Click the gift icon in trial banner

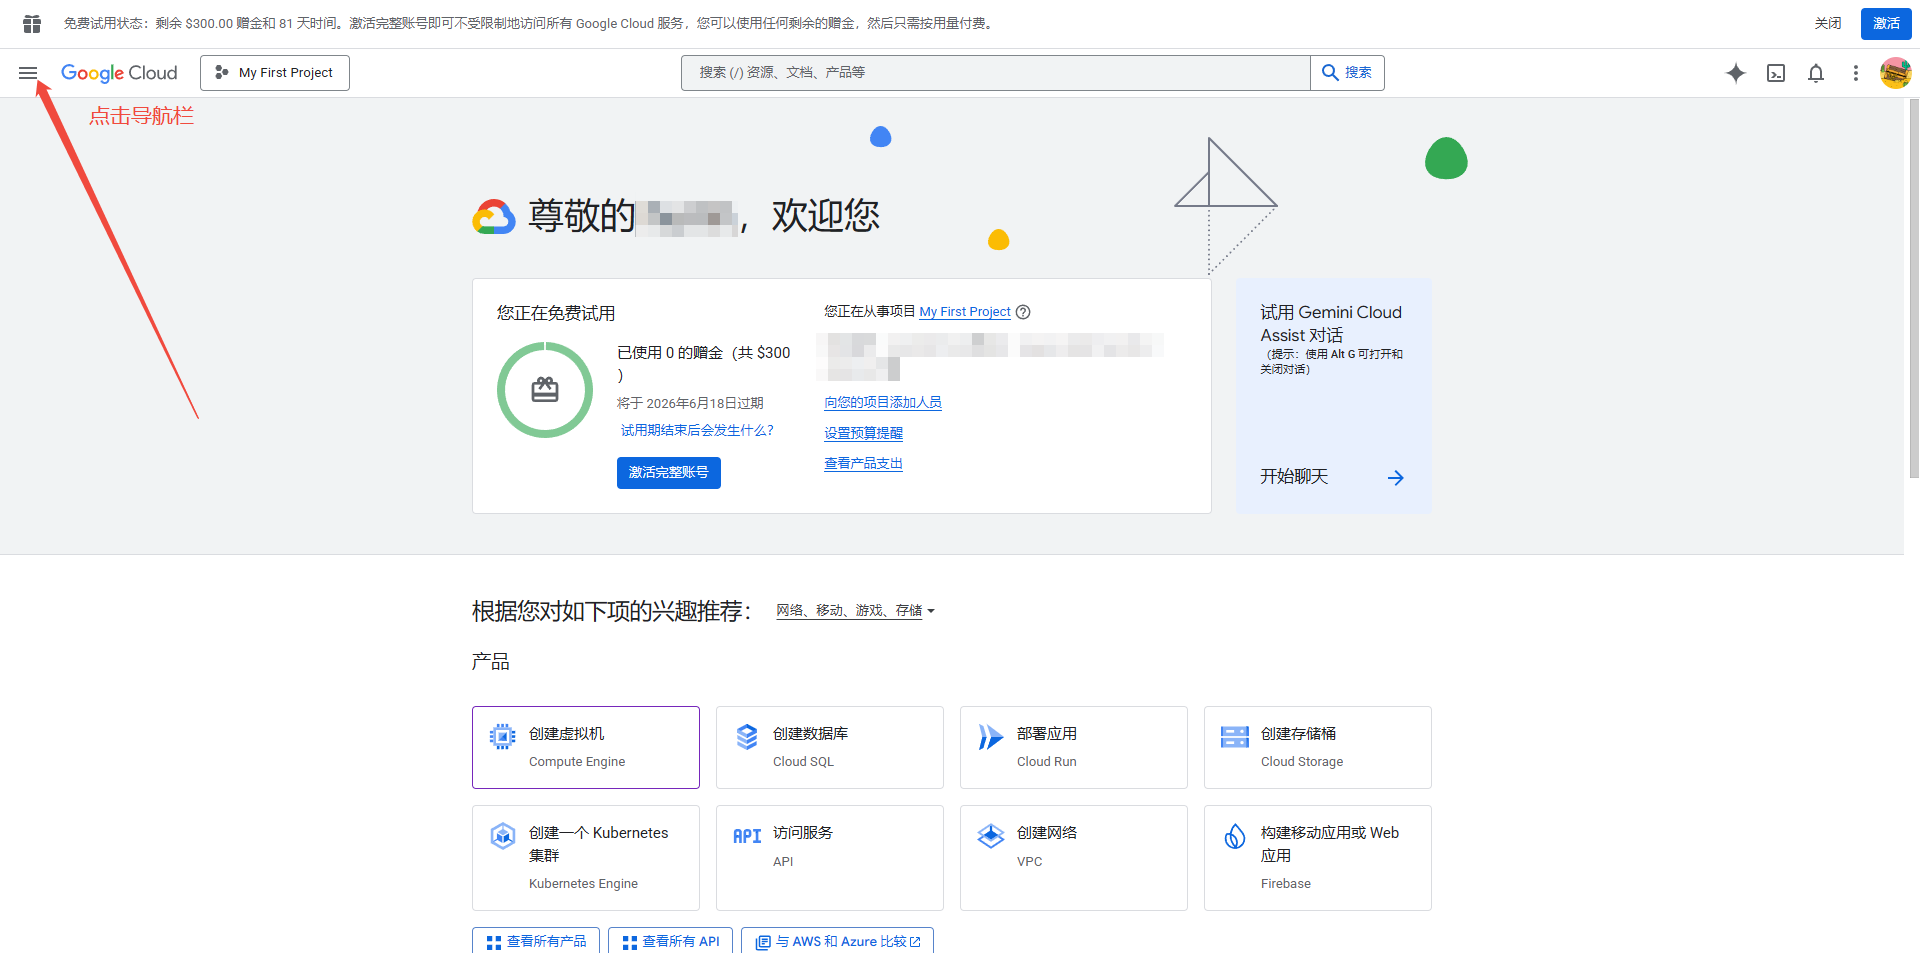click(32, 23)
